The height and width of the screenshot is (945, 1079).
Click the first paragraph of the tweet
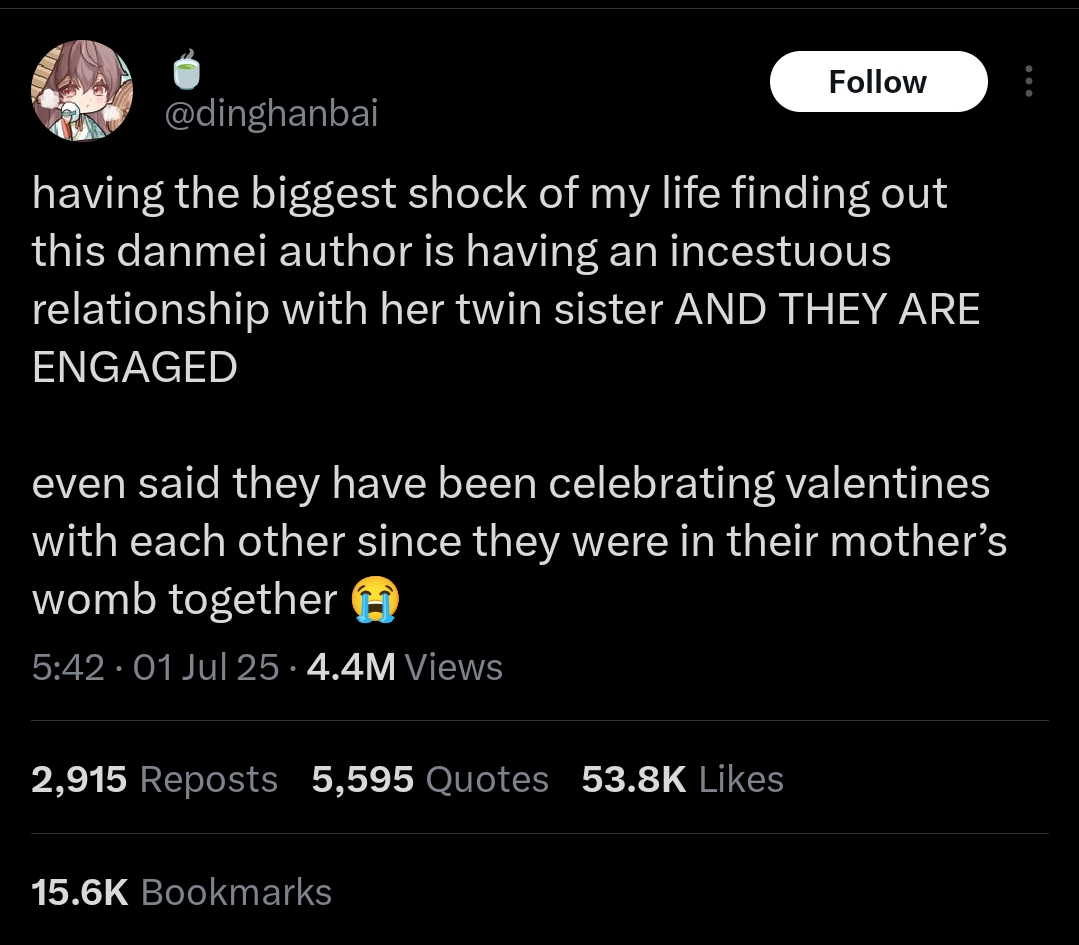coord(506,279)
